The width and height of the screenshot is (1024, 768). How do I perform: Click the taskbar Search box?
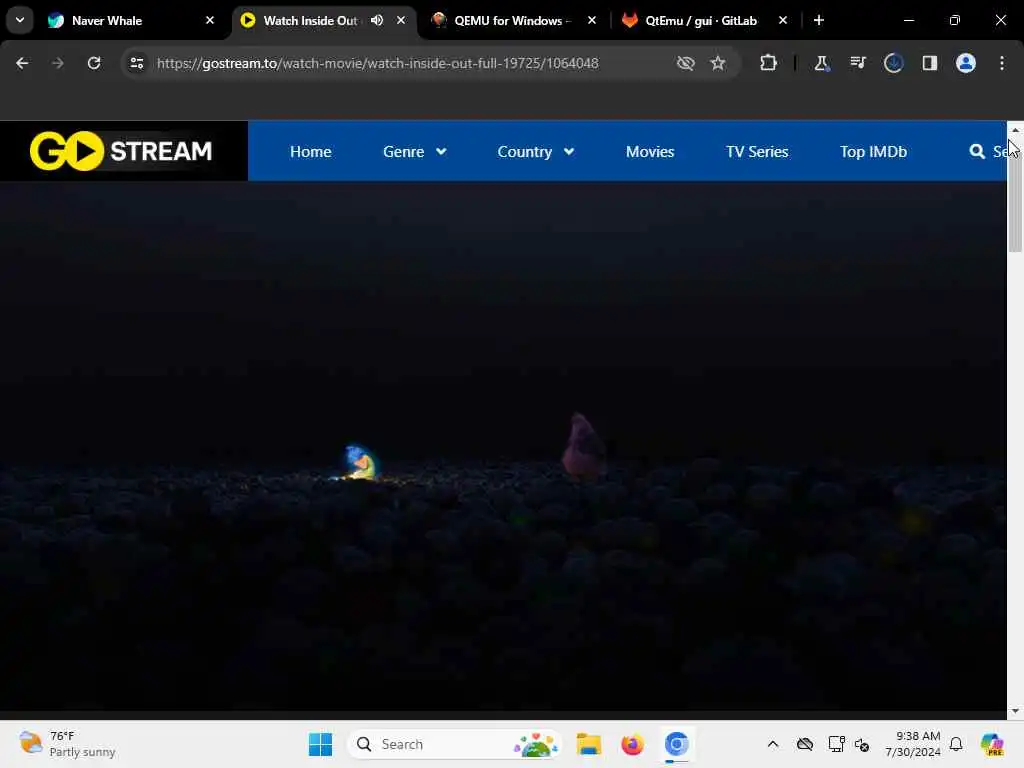coord(455,744)
